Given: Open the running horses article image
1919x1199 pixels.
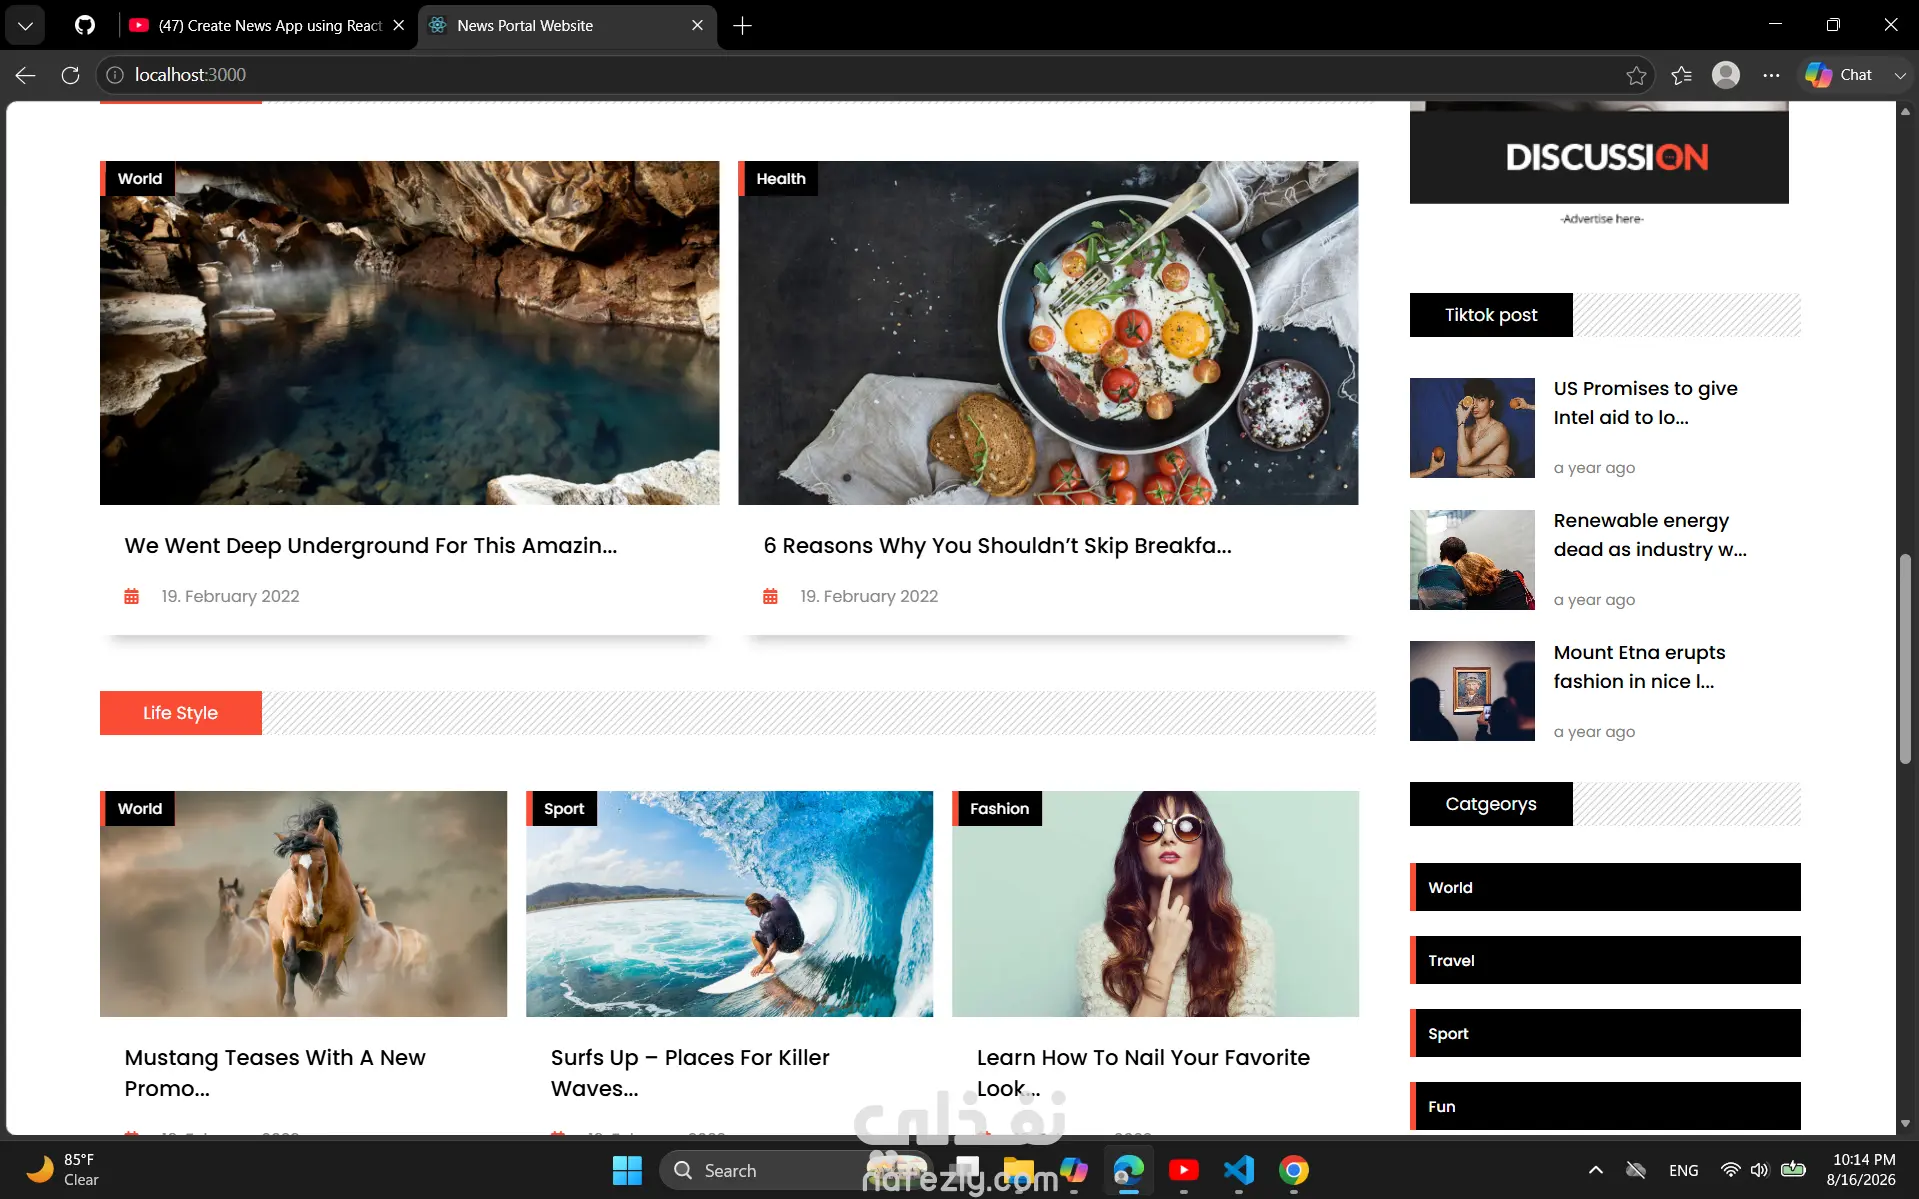Looking at the screenshot, I should [x=303, y=904].
